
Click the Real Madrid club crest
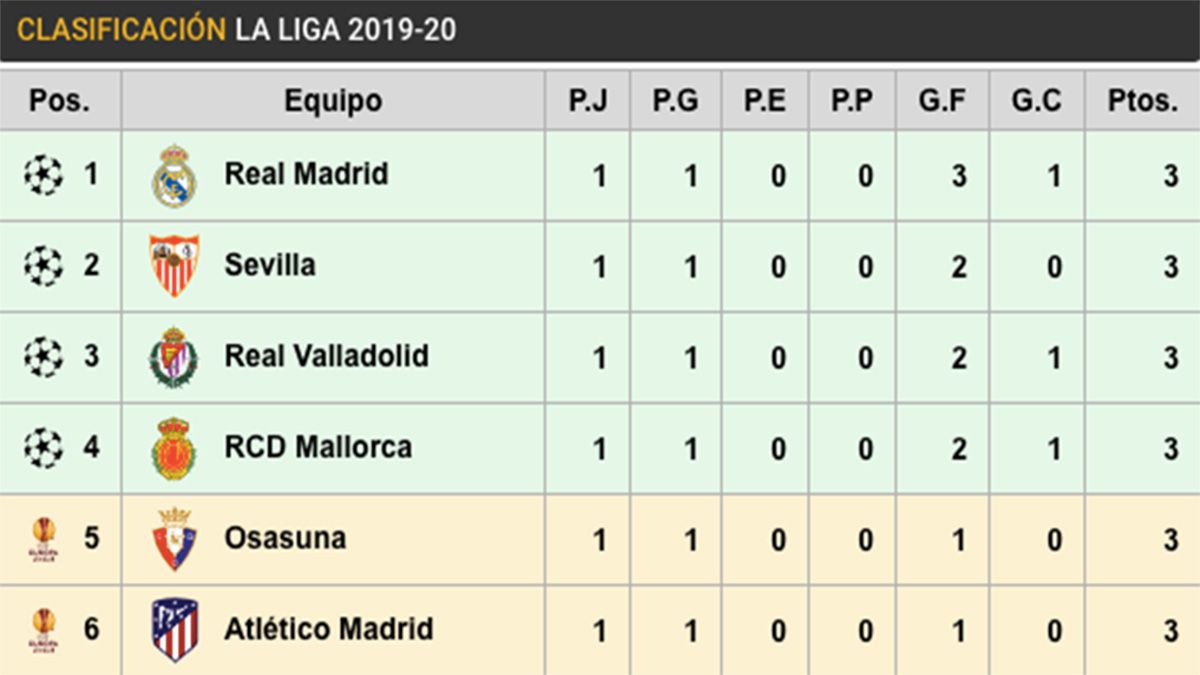[174, 176]
